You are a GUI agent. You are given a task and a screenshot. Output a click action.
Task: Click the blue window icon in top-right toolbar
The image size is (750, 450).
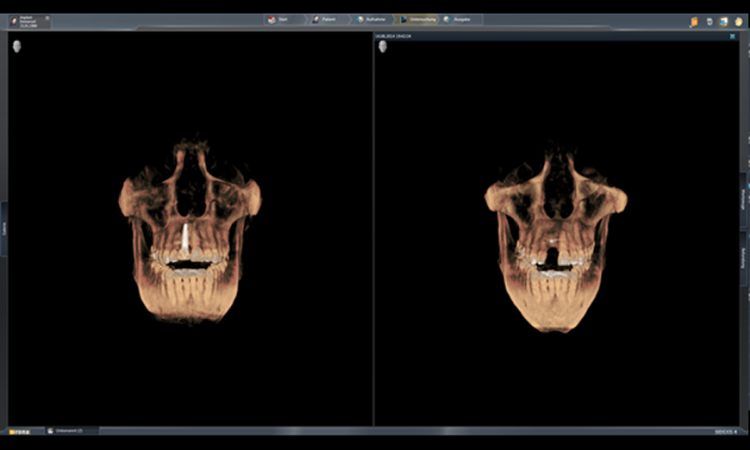[x=724, y=22]
